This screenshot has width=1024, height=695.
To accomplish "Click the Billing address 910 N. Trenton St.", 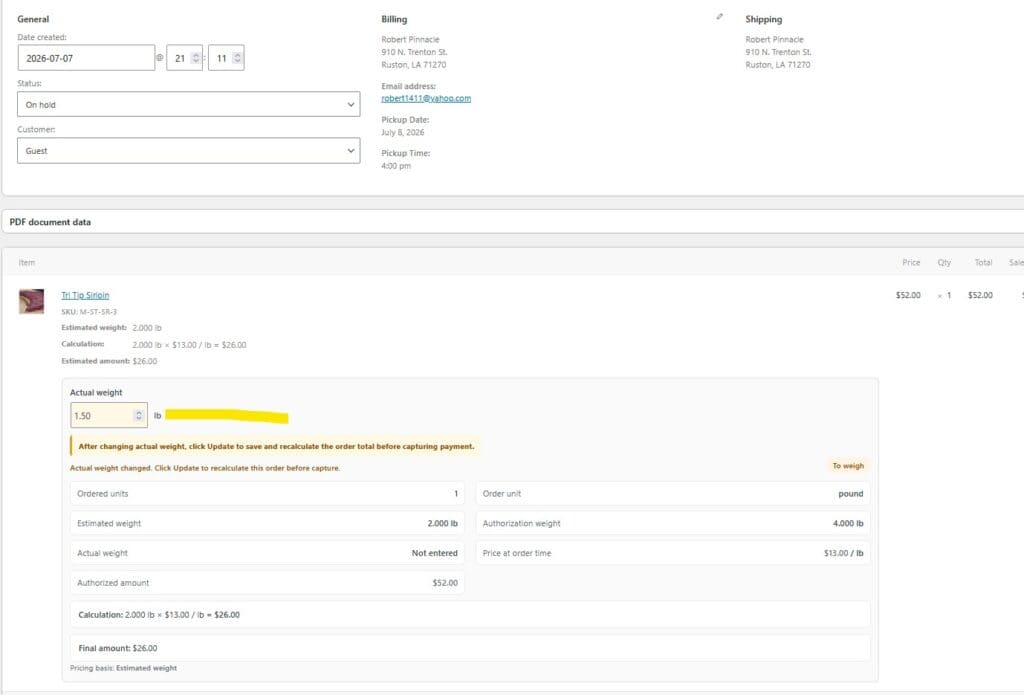I will [x=414, y=52].
